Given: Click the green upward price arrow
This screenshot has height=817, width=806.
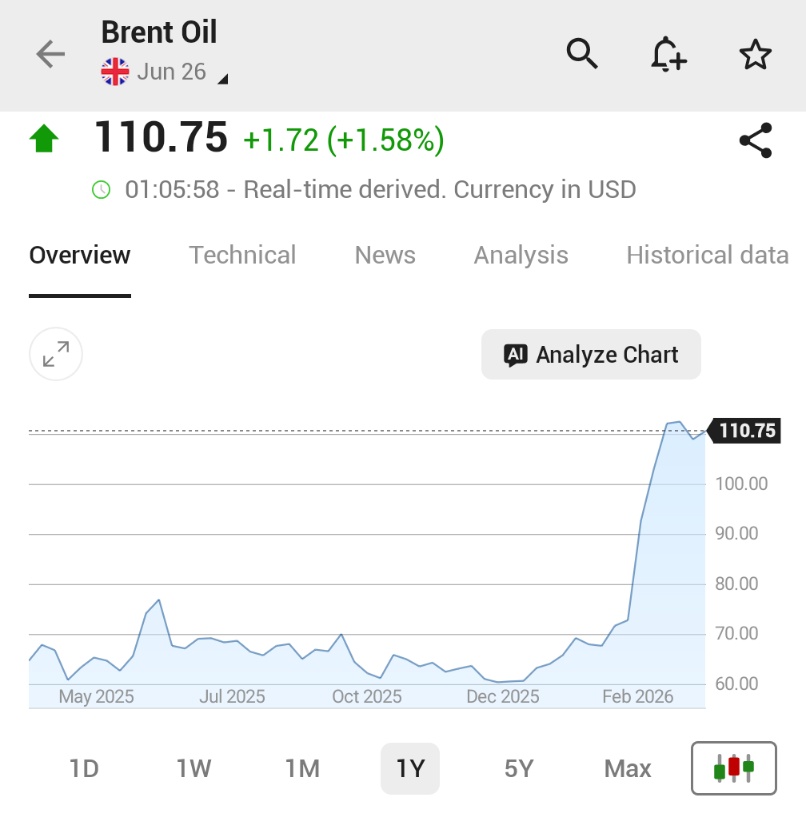Looking at the screenshot, I should click(x=45, y=139).
